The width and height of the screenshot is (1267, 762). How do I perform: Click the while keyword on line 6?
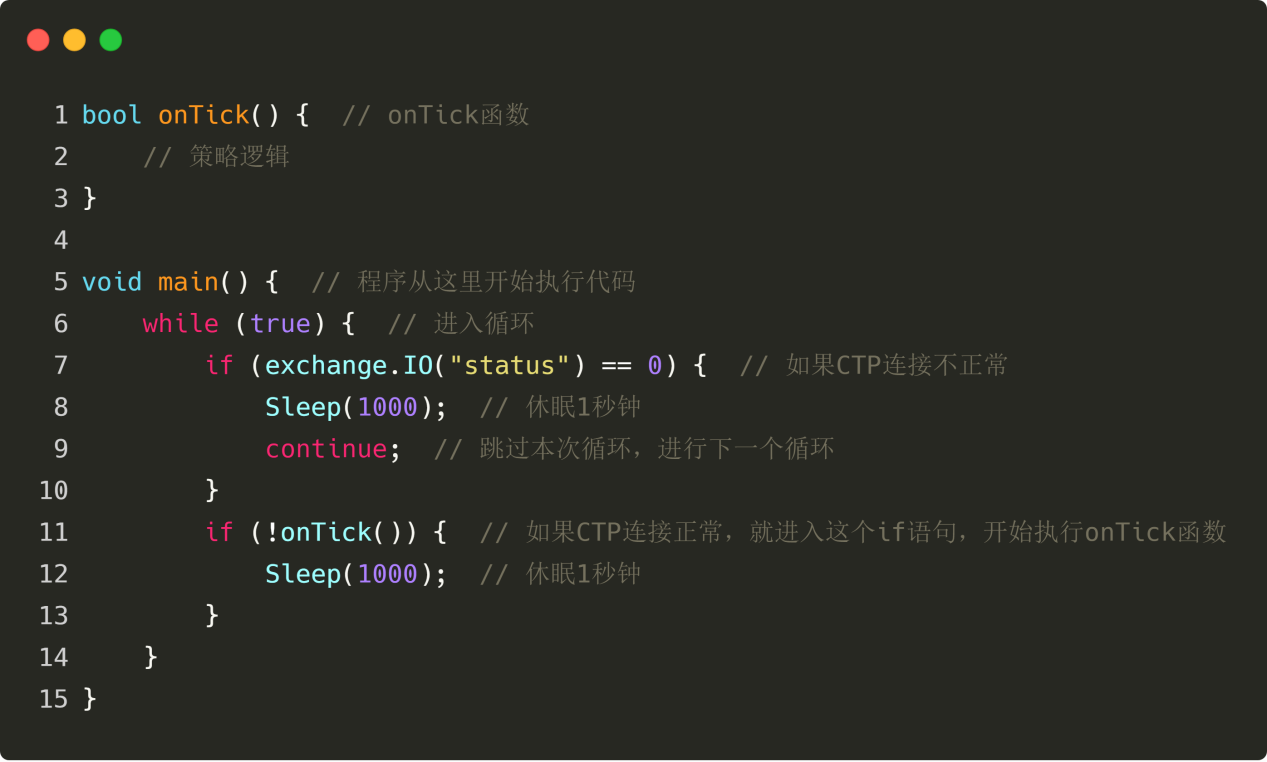pyautogui.click(x=181, y=323)
